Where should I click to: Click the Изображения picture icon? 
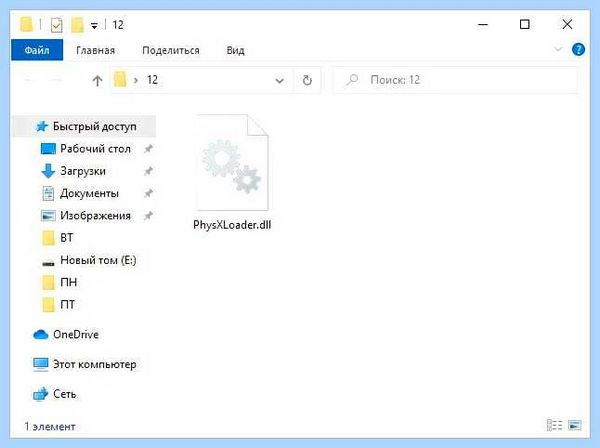(48, 216)
